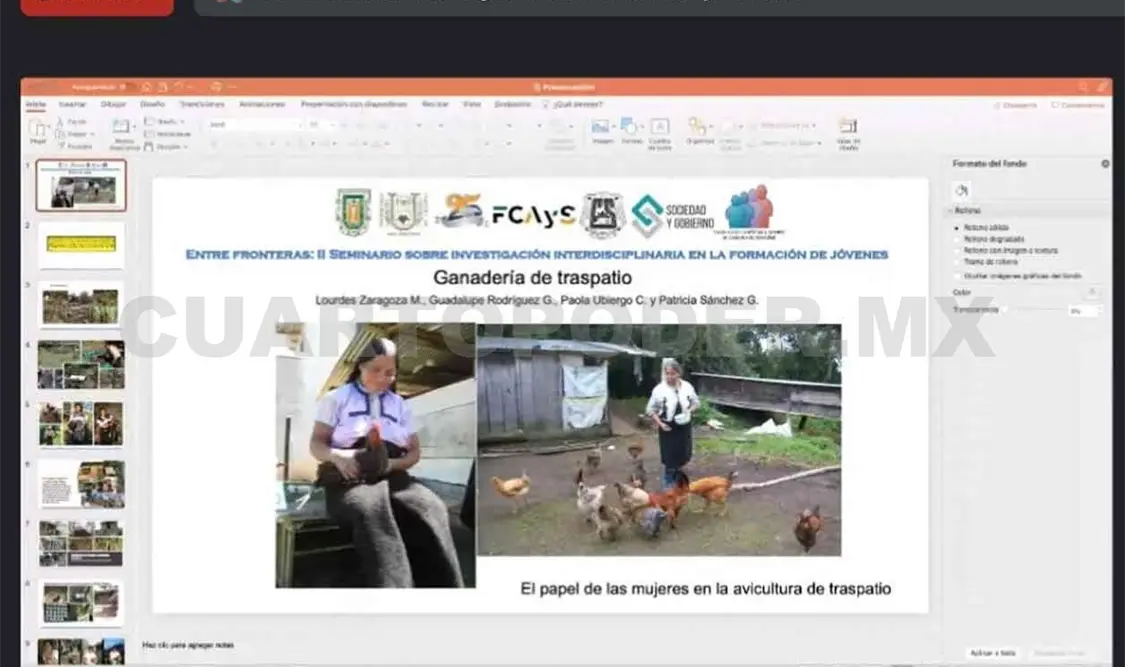Select the second slide thumbnail
Screen dimensions: 1125x667
coord(81,244)
